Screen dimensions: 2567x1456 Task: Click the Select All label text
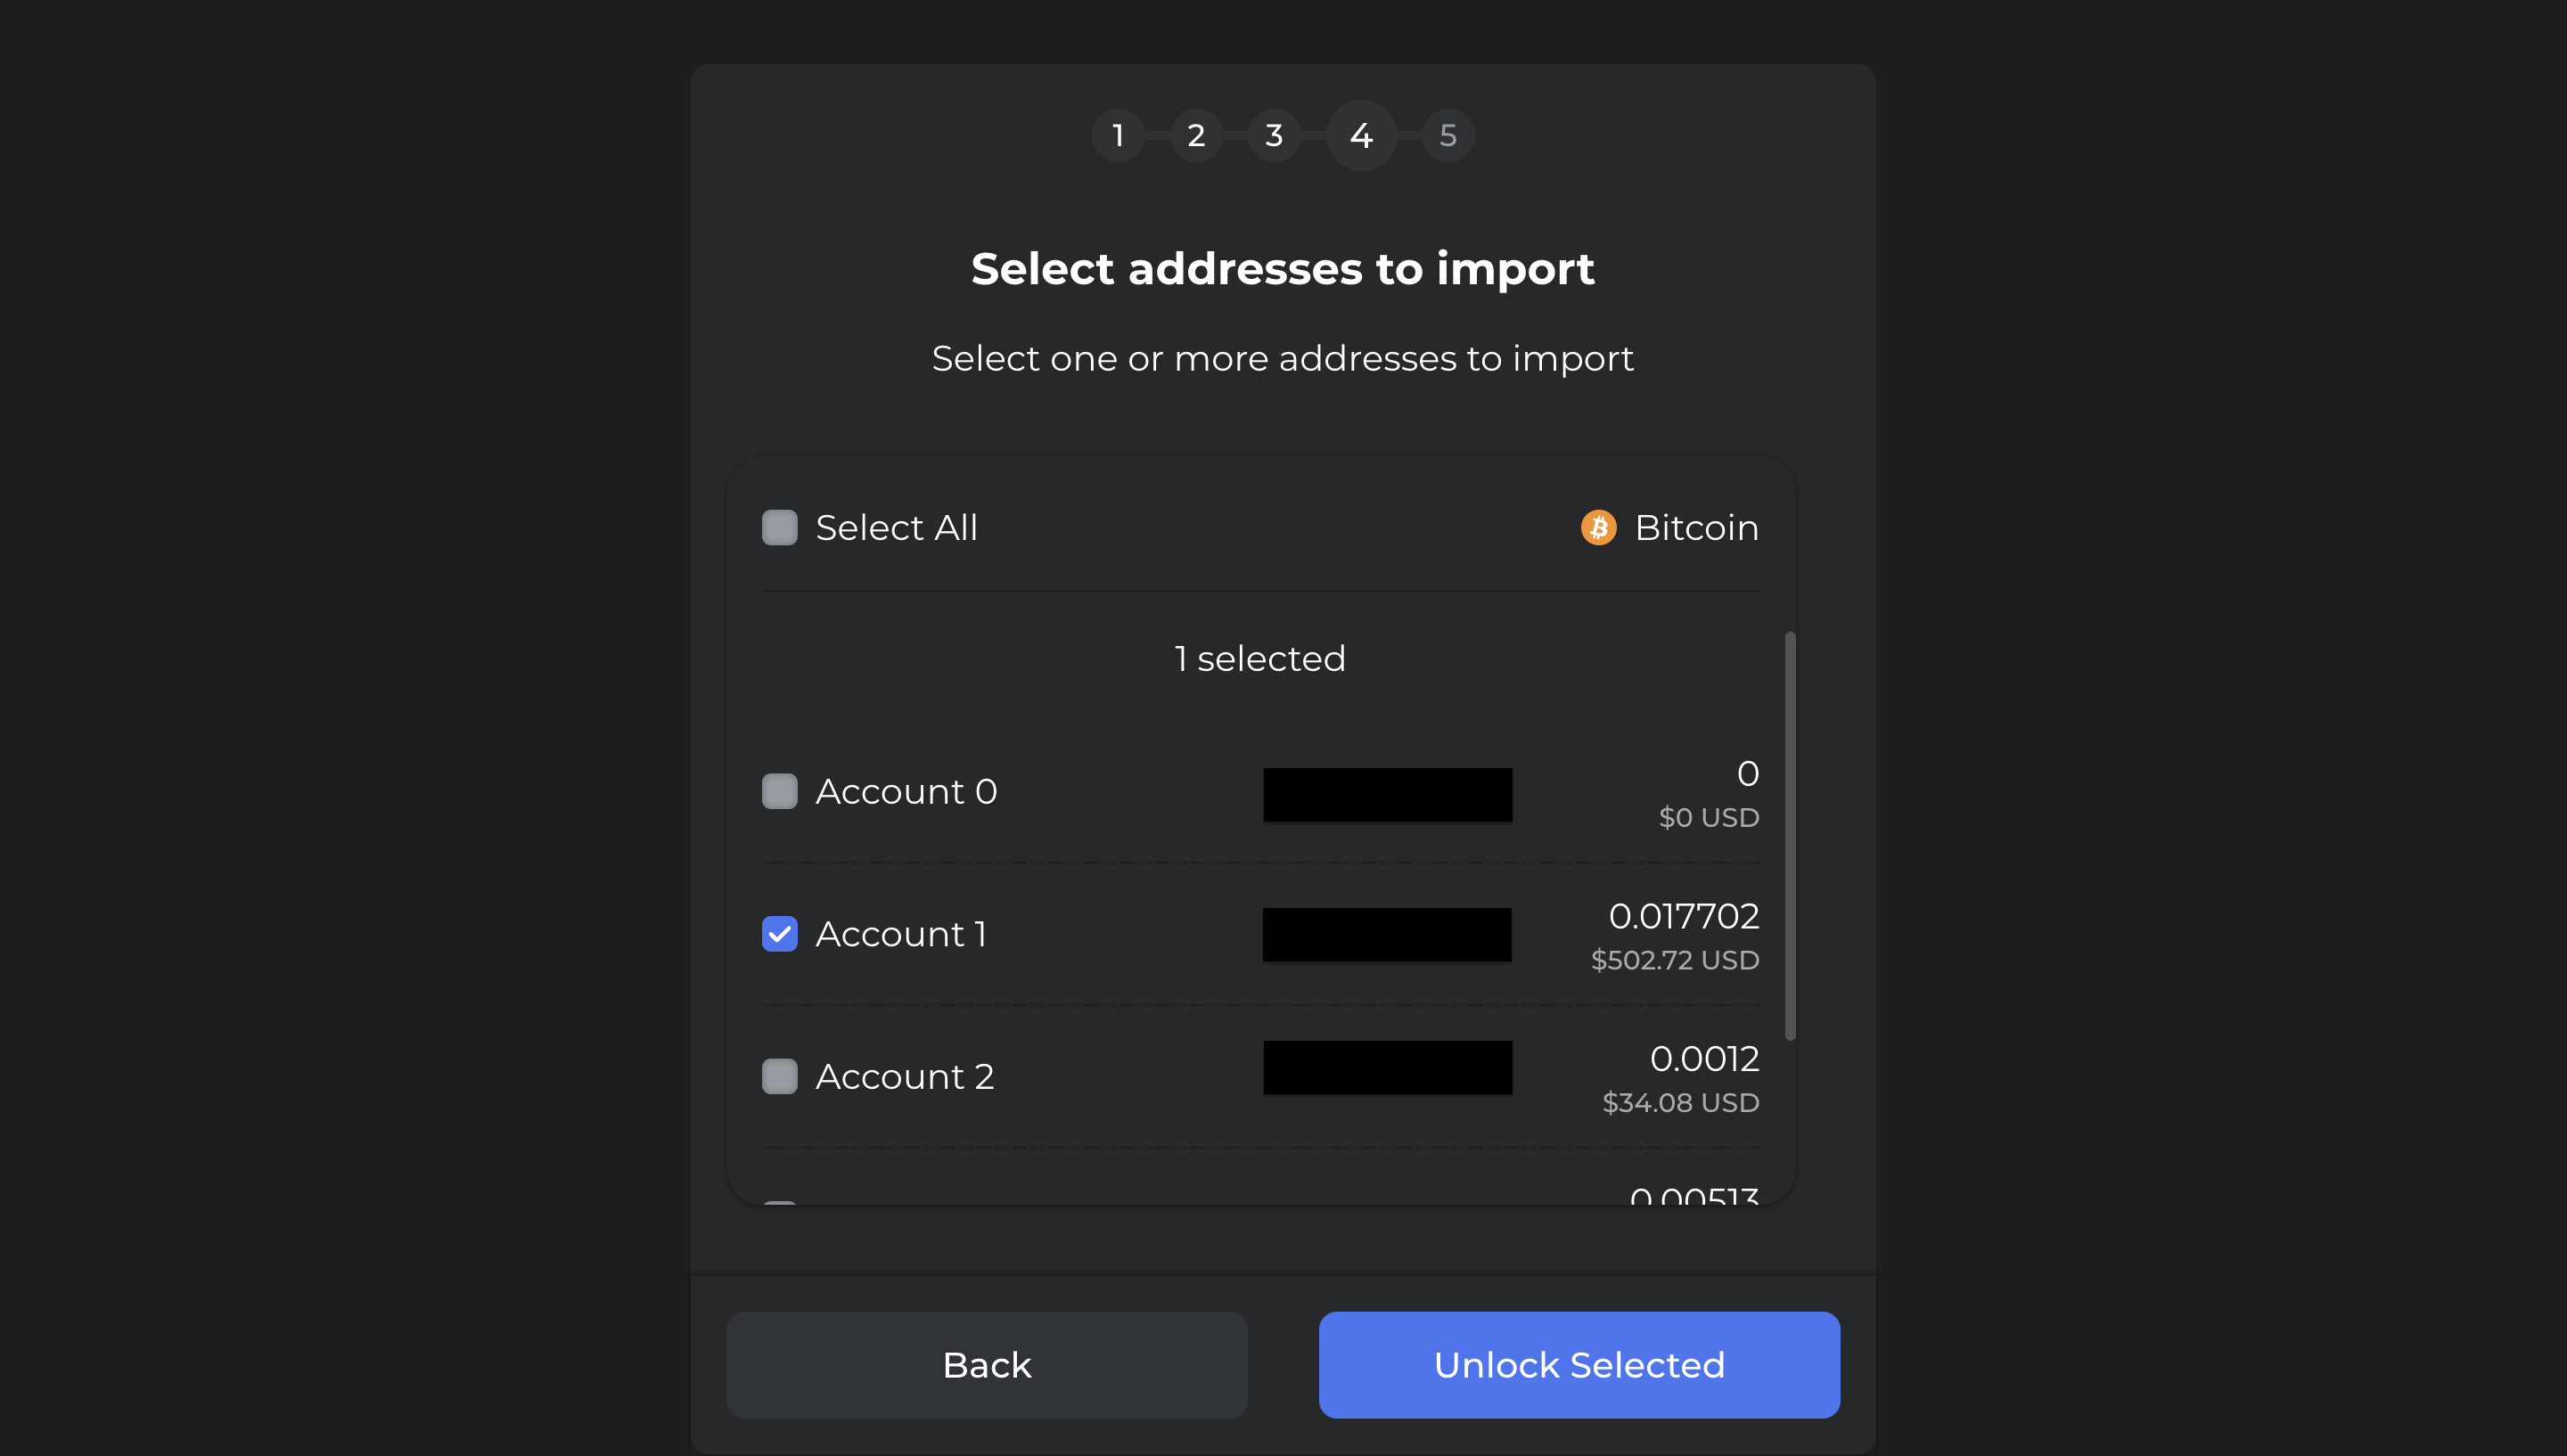click(896, 527)
